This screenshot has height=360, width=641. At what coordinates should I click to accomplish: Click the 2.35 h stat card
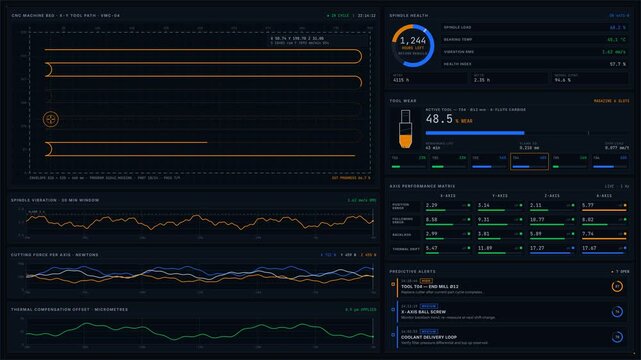coord(509,78)
